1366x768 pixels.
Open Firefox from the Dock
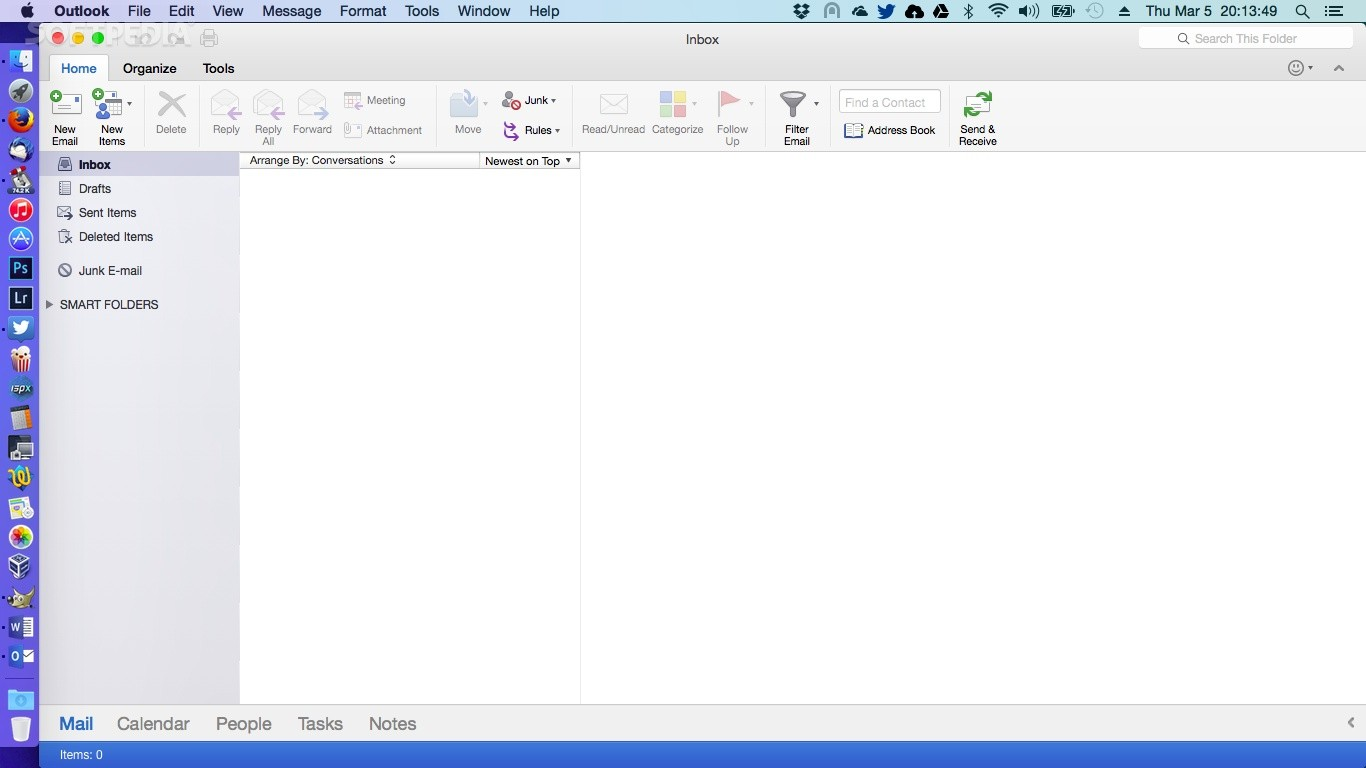[21, 120]
